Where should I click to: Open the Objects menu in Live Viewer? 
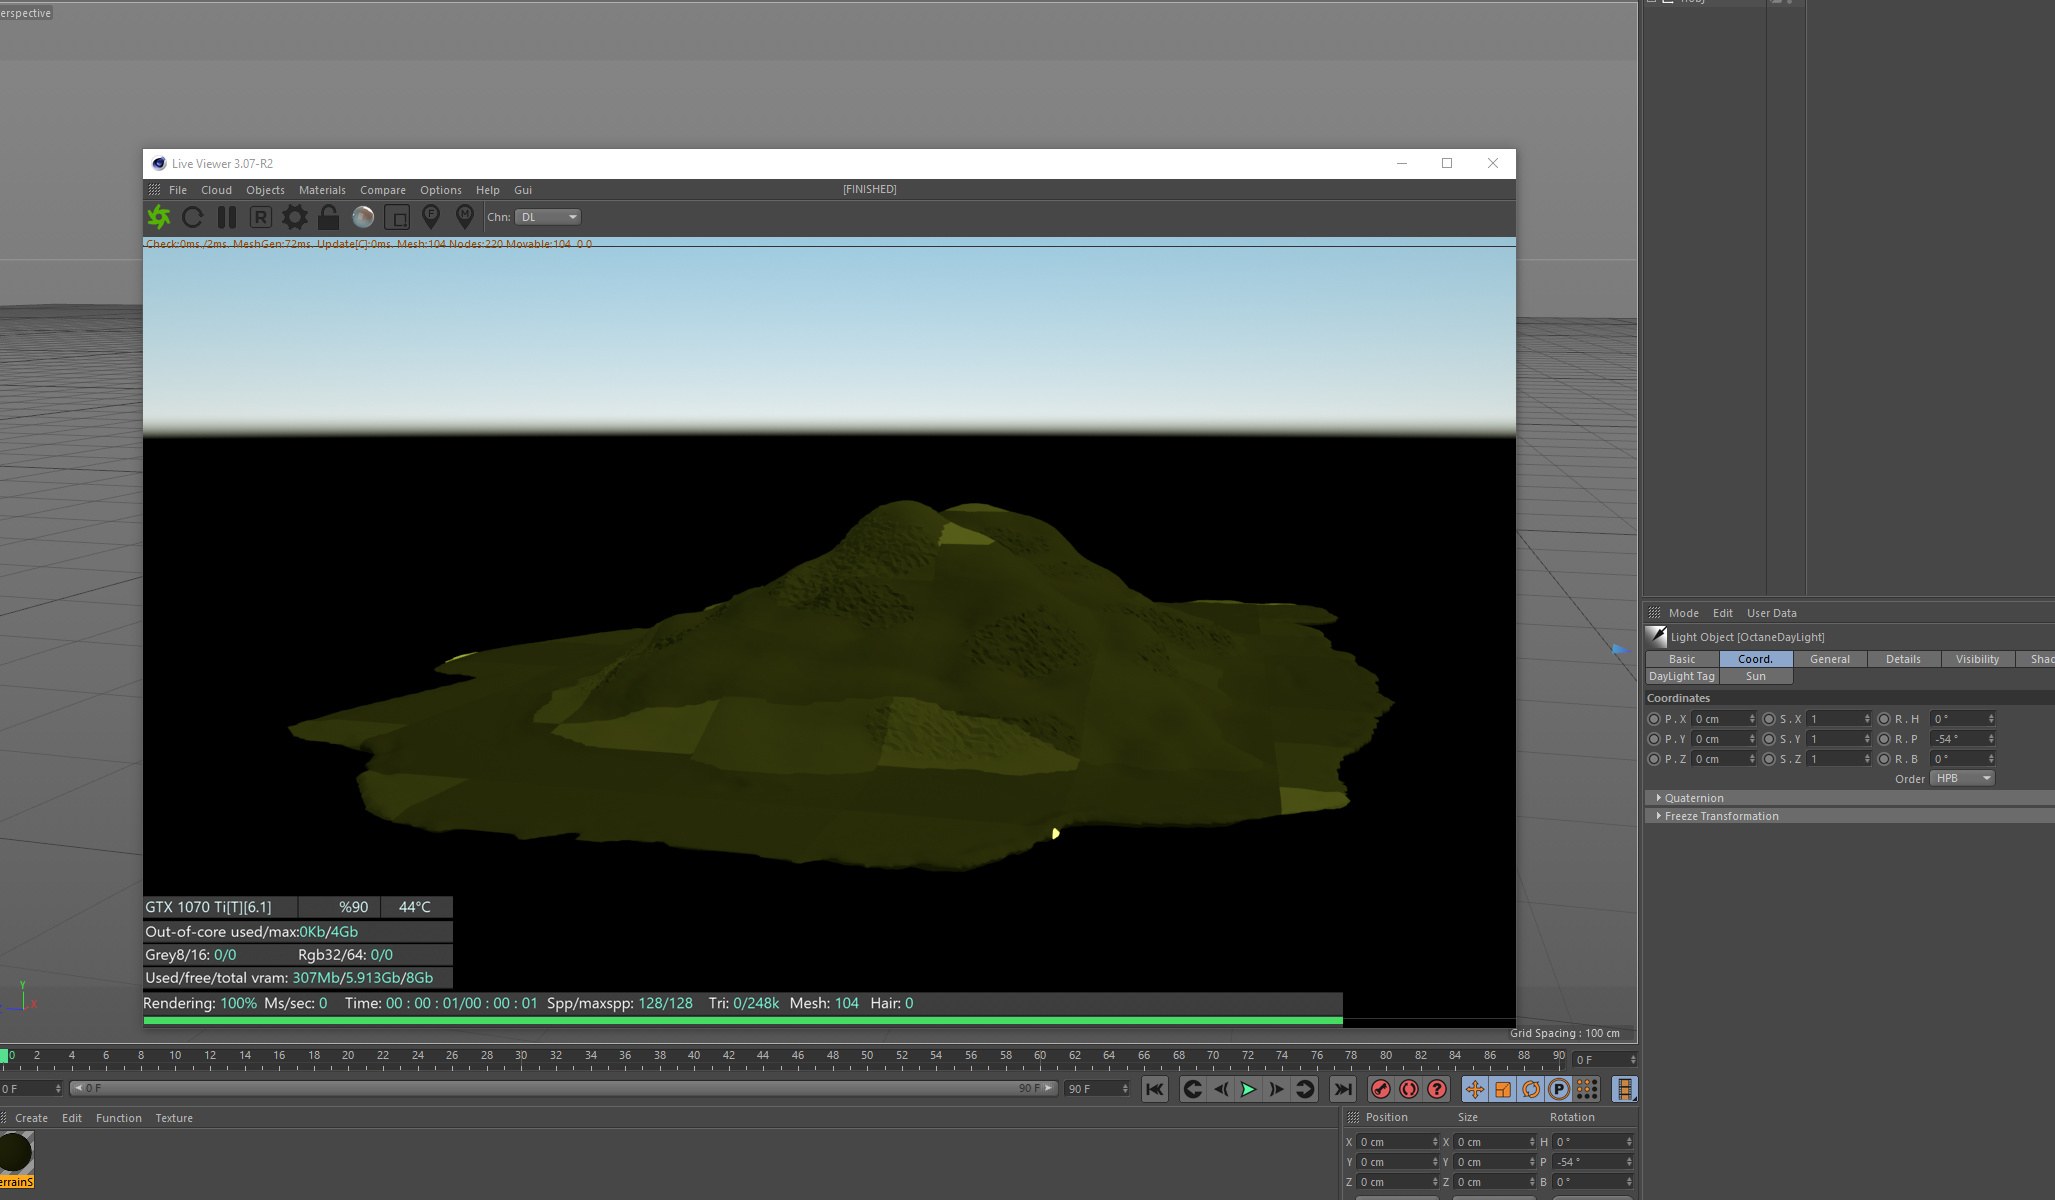tap(265, 190)
